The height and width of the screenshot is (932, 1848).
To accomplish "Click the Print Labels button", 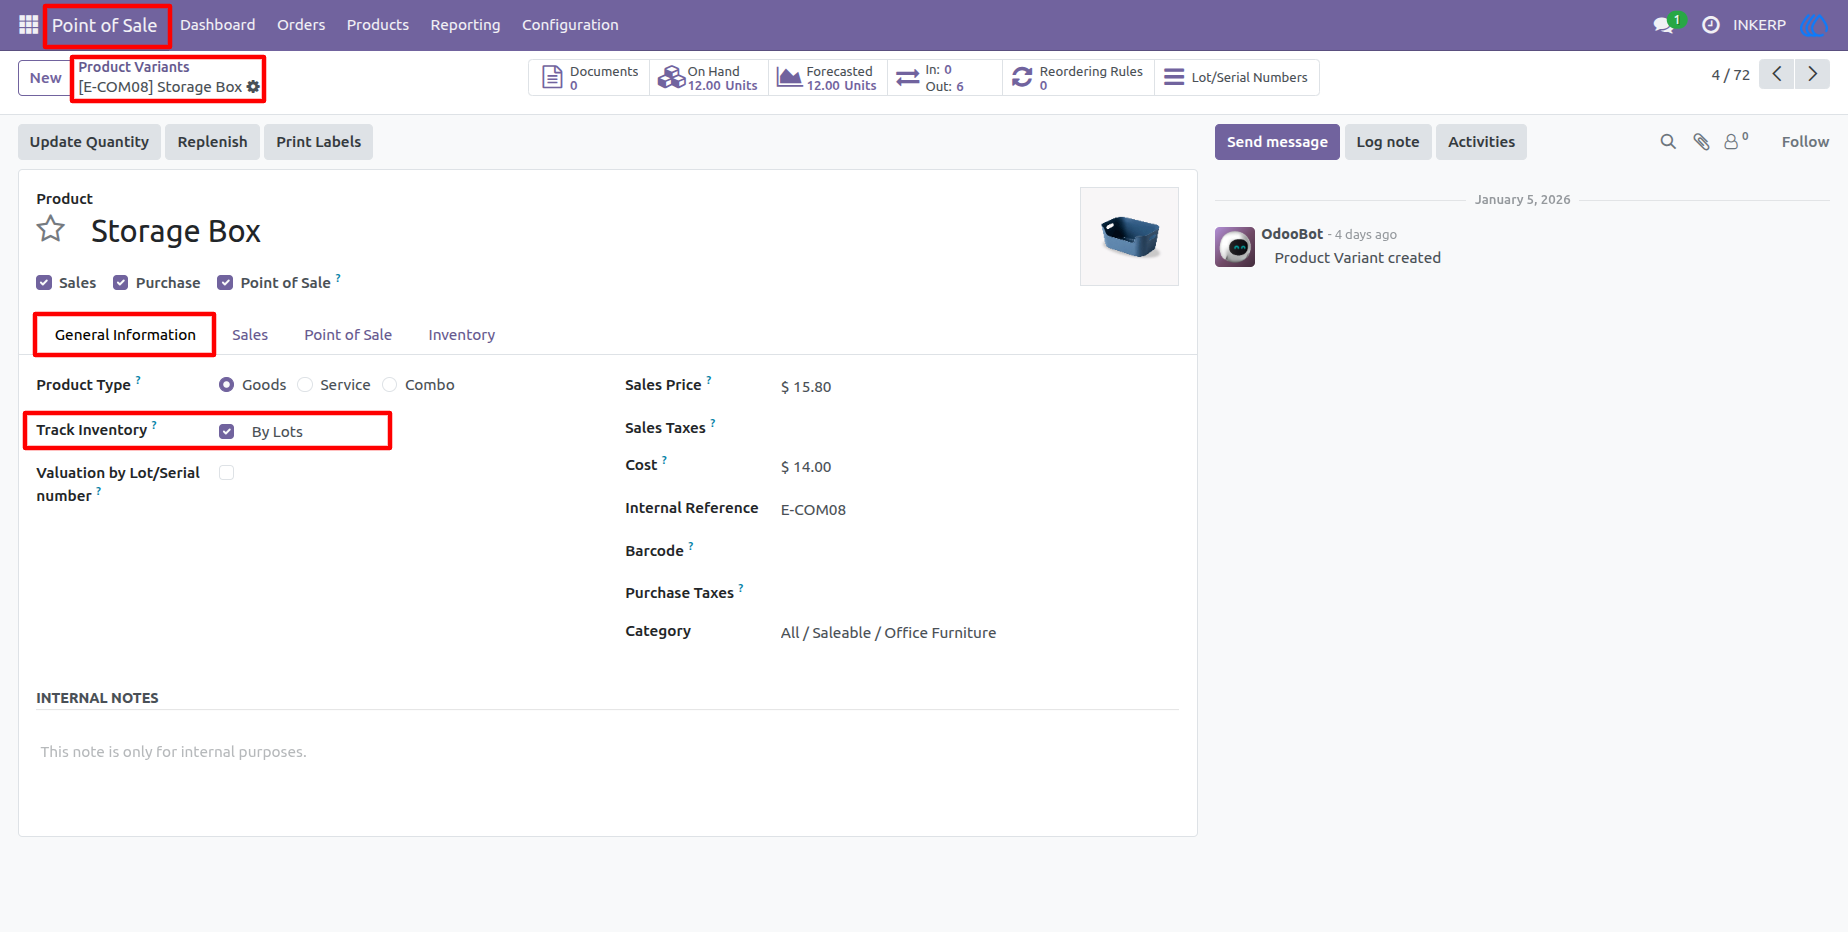I will click(319, 142).
